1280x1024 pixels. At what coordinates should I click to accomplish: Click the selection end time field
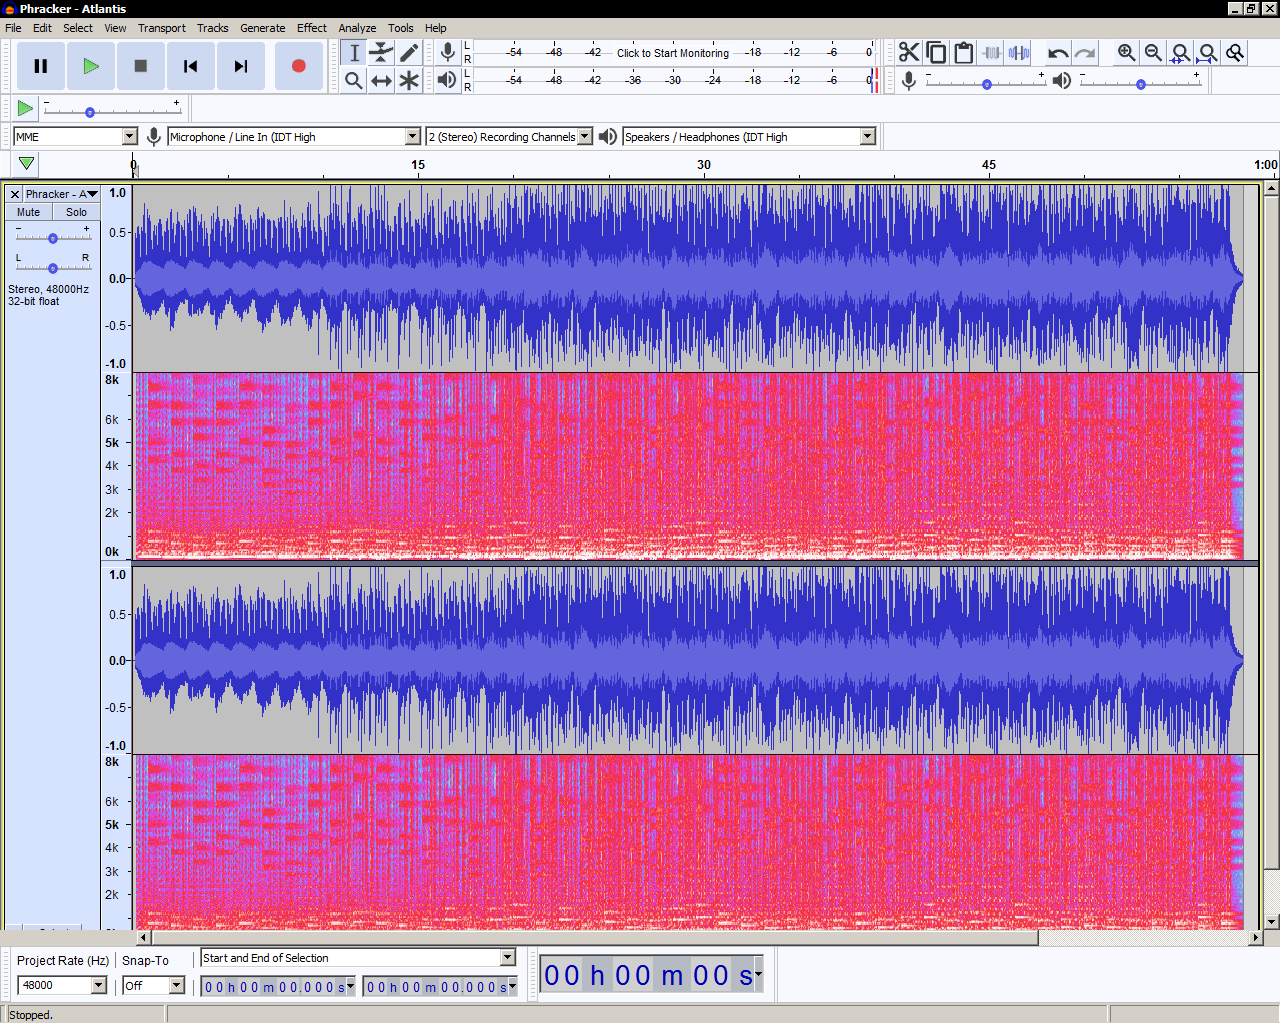[x=440, y=987]
